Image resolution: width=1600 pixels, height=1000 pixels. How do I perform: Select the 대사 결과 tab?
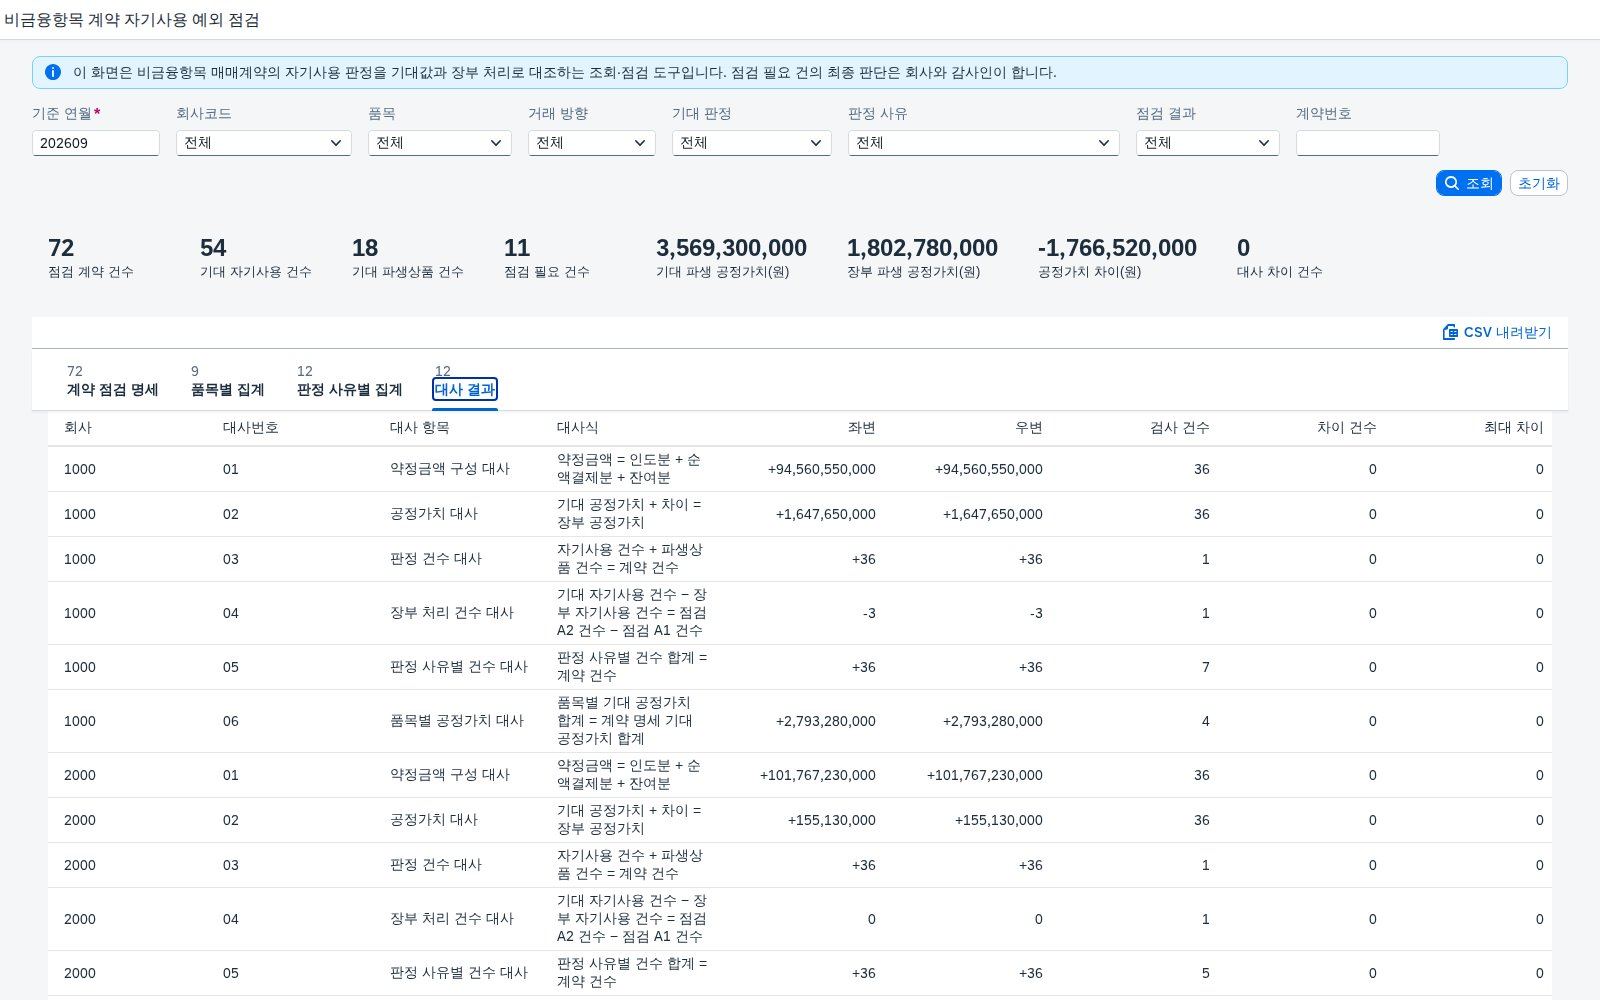click(x=465, y=389)
